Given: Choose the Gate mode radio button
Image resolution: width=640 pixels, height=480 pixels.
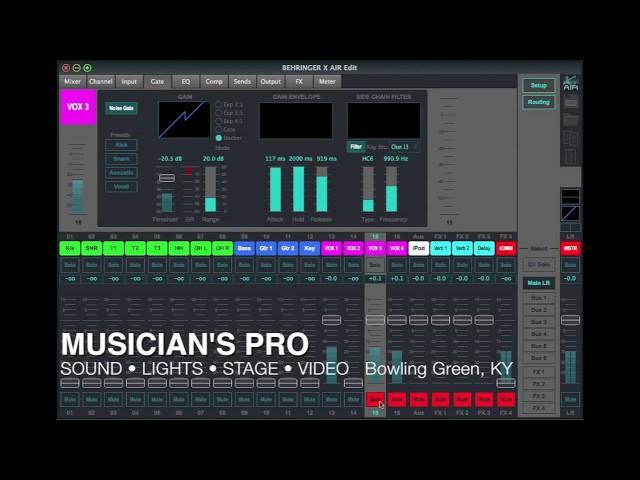Looking at the screenshot, I should [x=219, y=129].
